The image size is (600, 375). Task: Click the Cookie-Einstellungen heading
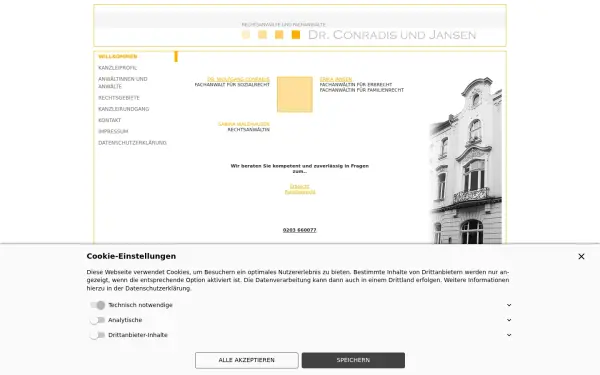click(x=131, y=256)
